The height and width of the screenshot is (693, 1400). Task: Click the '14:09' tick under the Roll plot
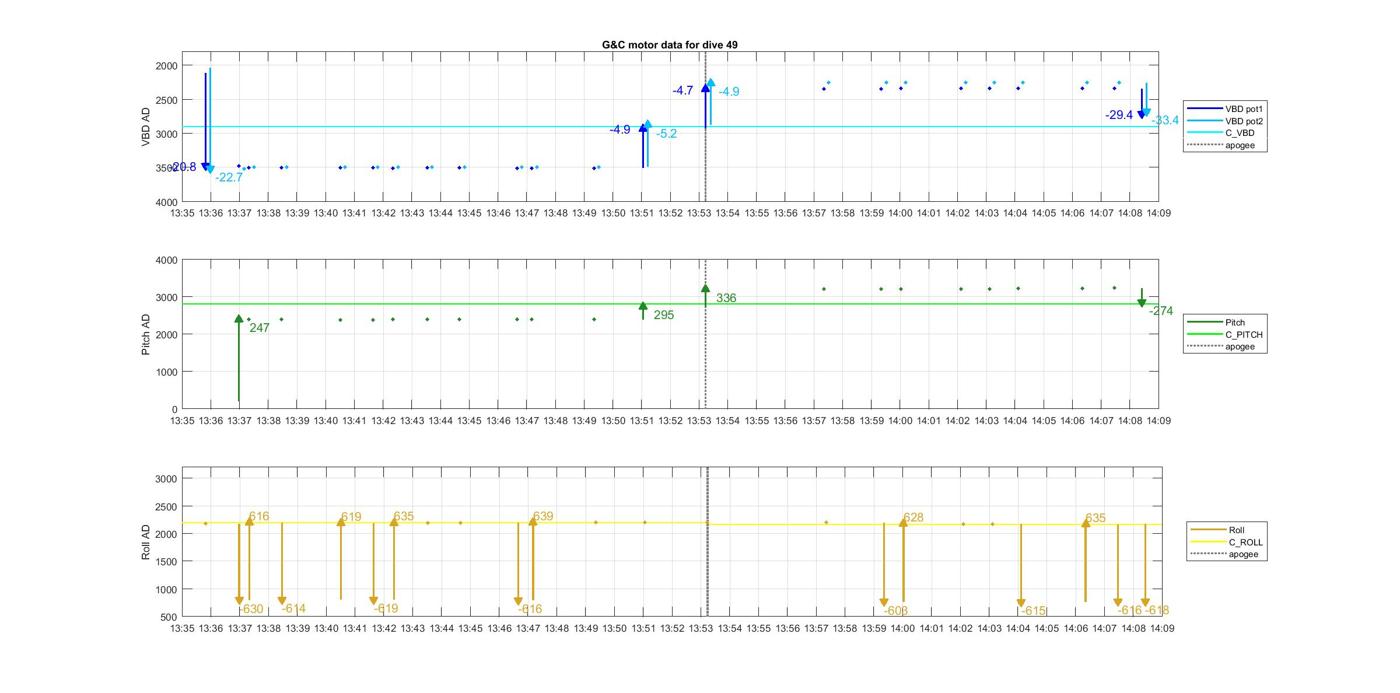point(1161,629)
